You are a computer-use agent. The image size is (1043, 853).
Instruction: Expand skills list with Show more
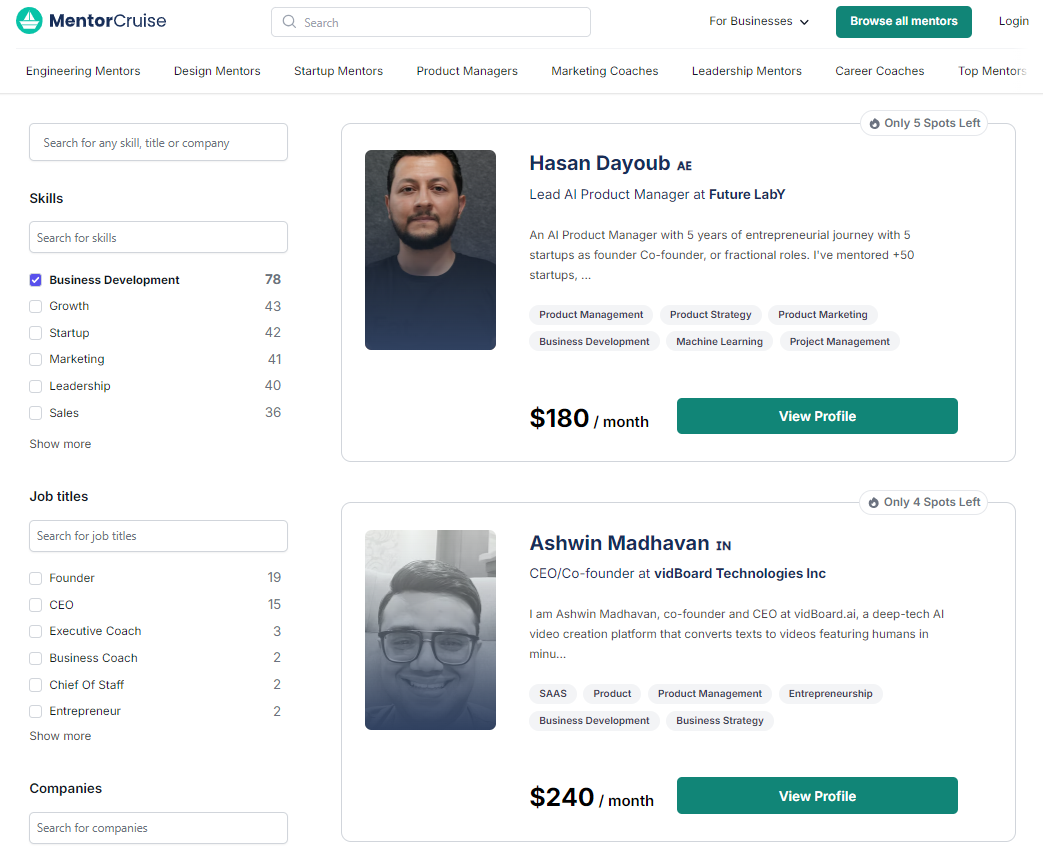pos(60,444)
